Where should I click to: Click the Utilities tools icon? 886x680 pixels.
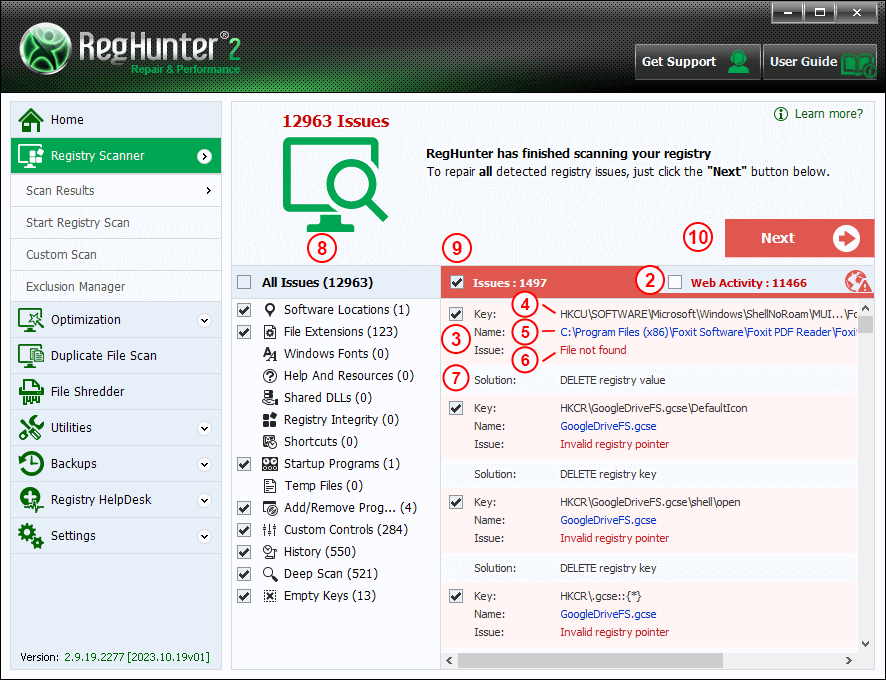tap(32, 428)
